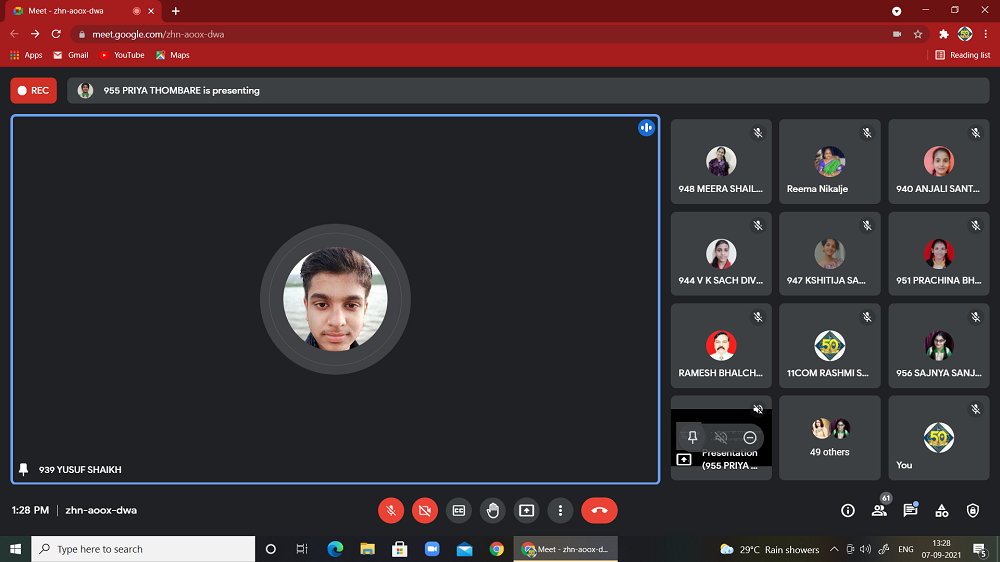
Task: Remove the Presentation tile with the minus icon
Action: point(750,438)
